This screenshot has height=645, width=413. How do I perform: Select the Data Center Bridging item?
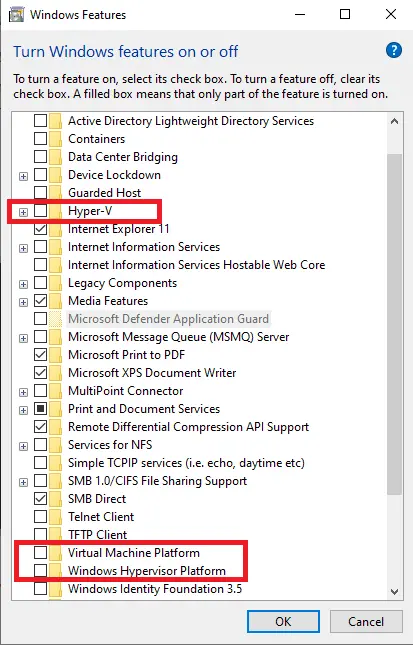click(123, 157)
